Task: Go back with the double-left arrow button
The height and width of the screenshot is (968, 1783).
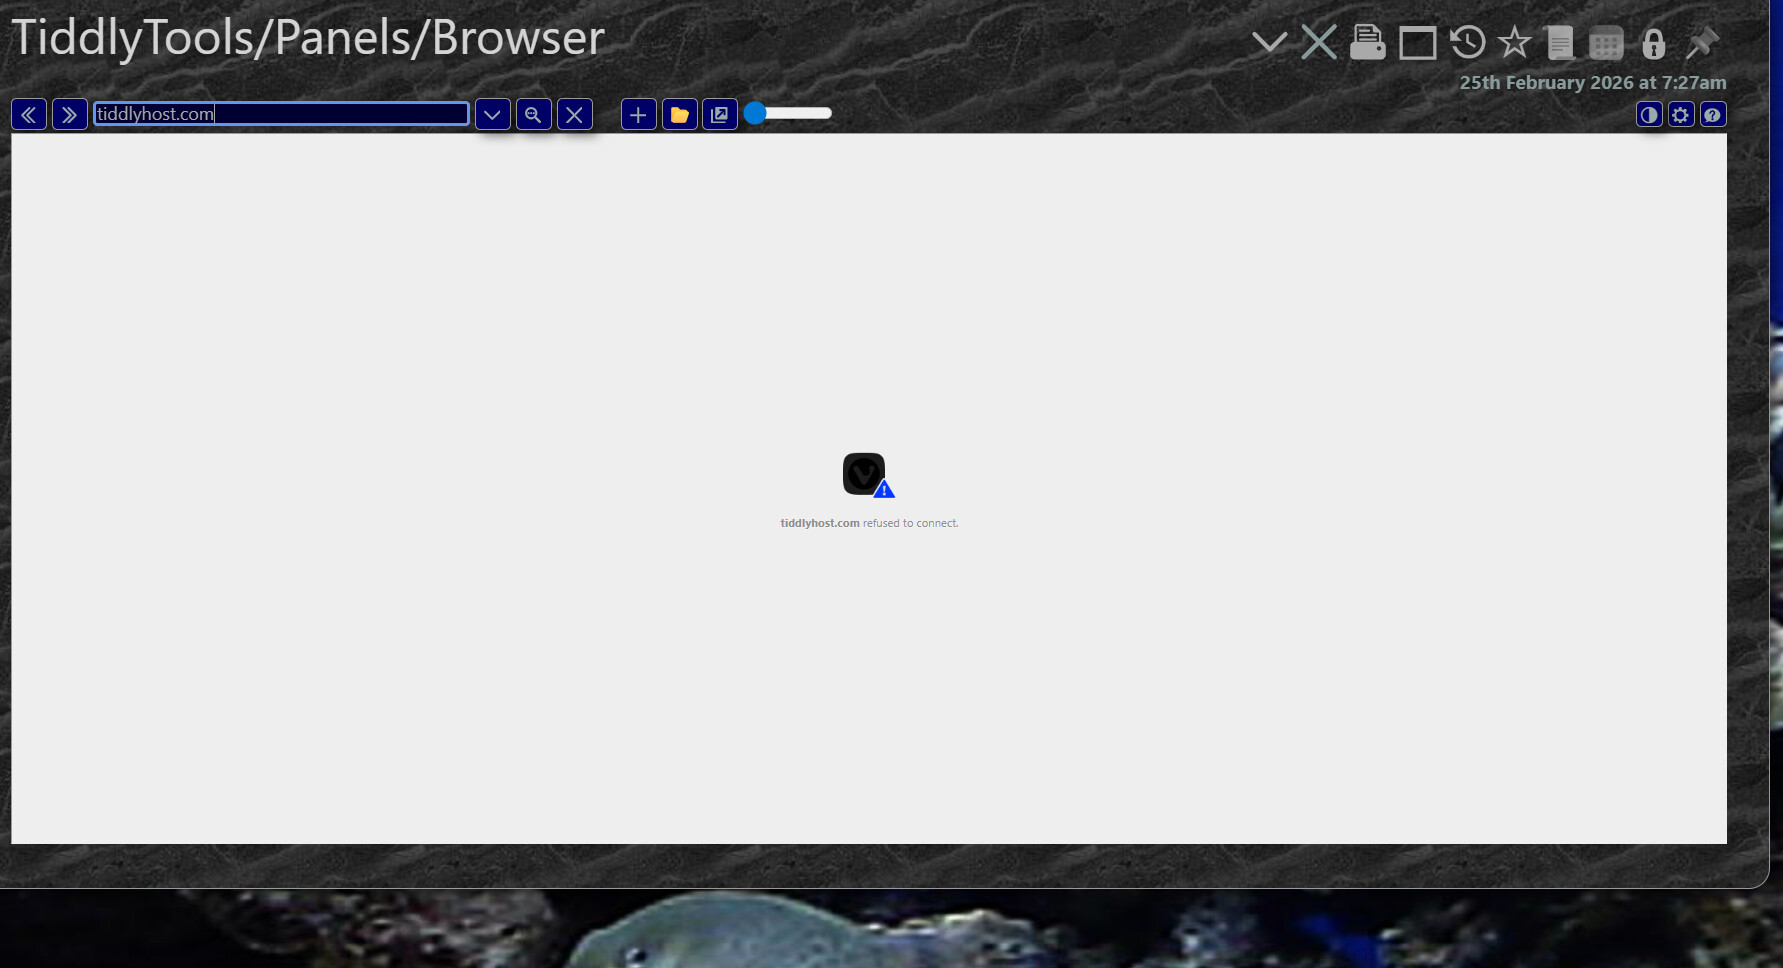Action: pyautogui.click(x=29, y=115)
